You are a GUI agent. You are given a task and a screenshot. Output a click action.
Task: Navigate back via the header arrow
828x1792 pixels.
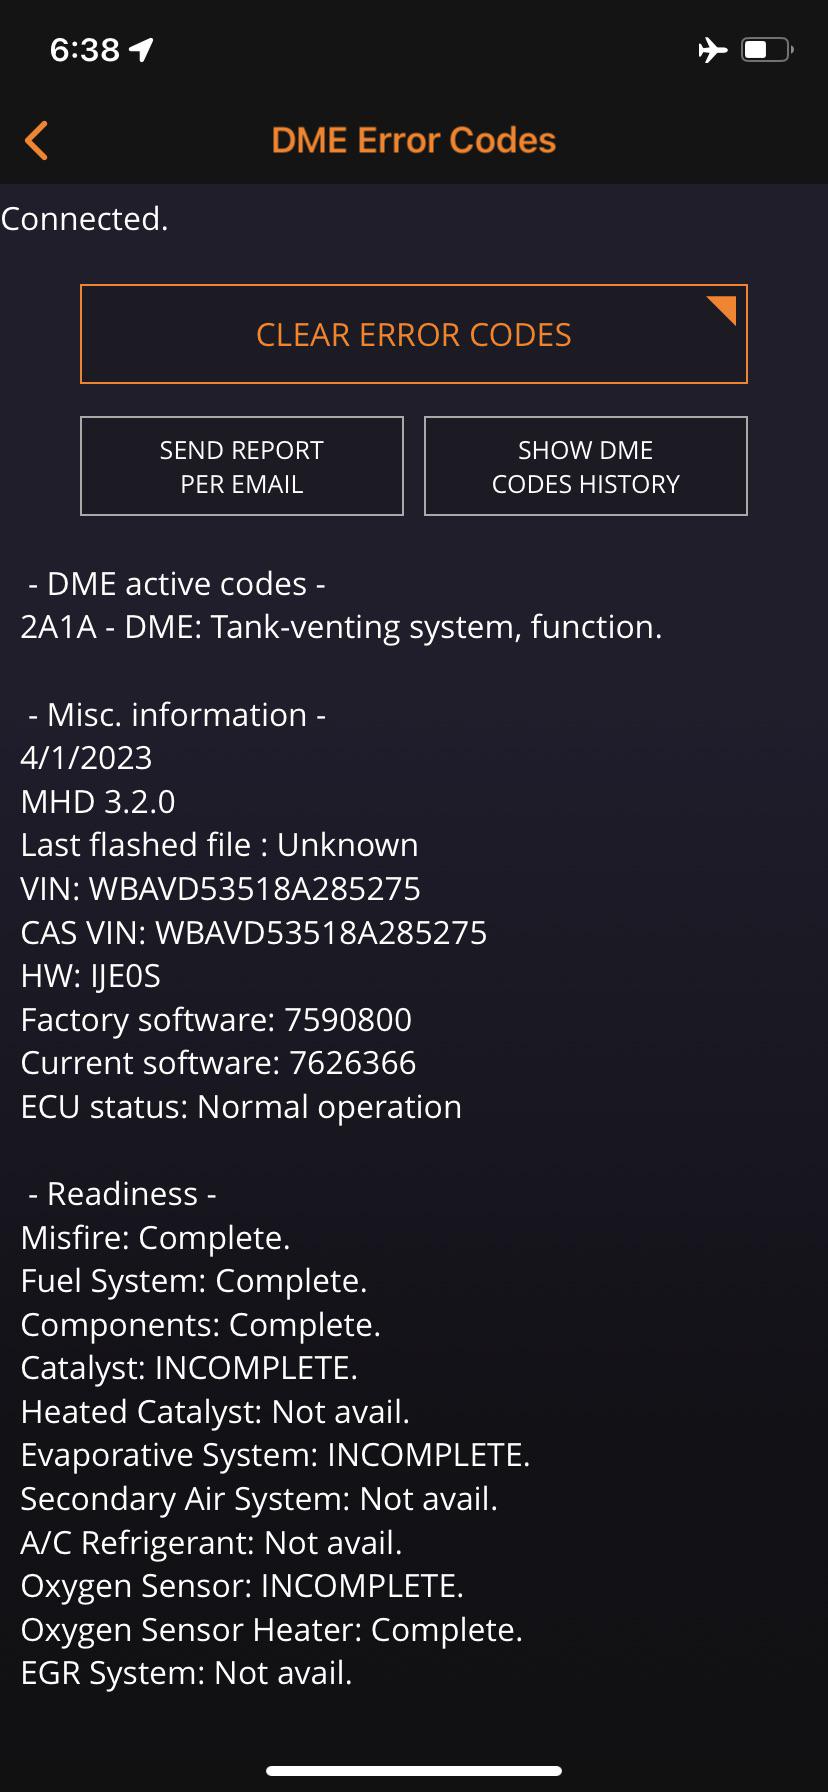point(36,140)
